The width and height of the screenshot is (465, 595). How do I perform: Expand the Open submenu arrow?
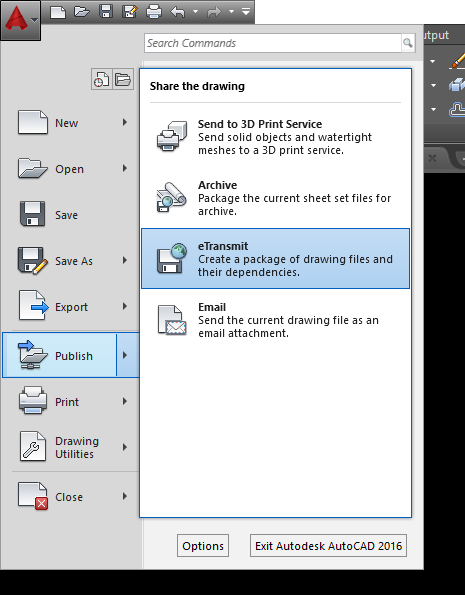125,168
